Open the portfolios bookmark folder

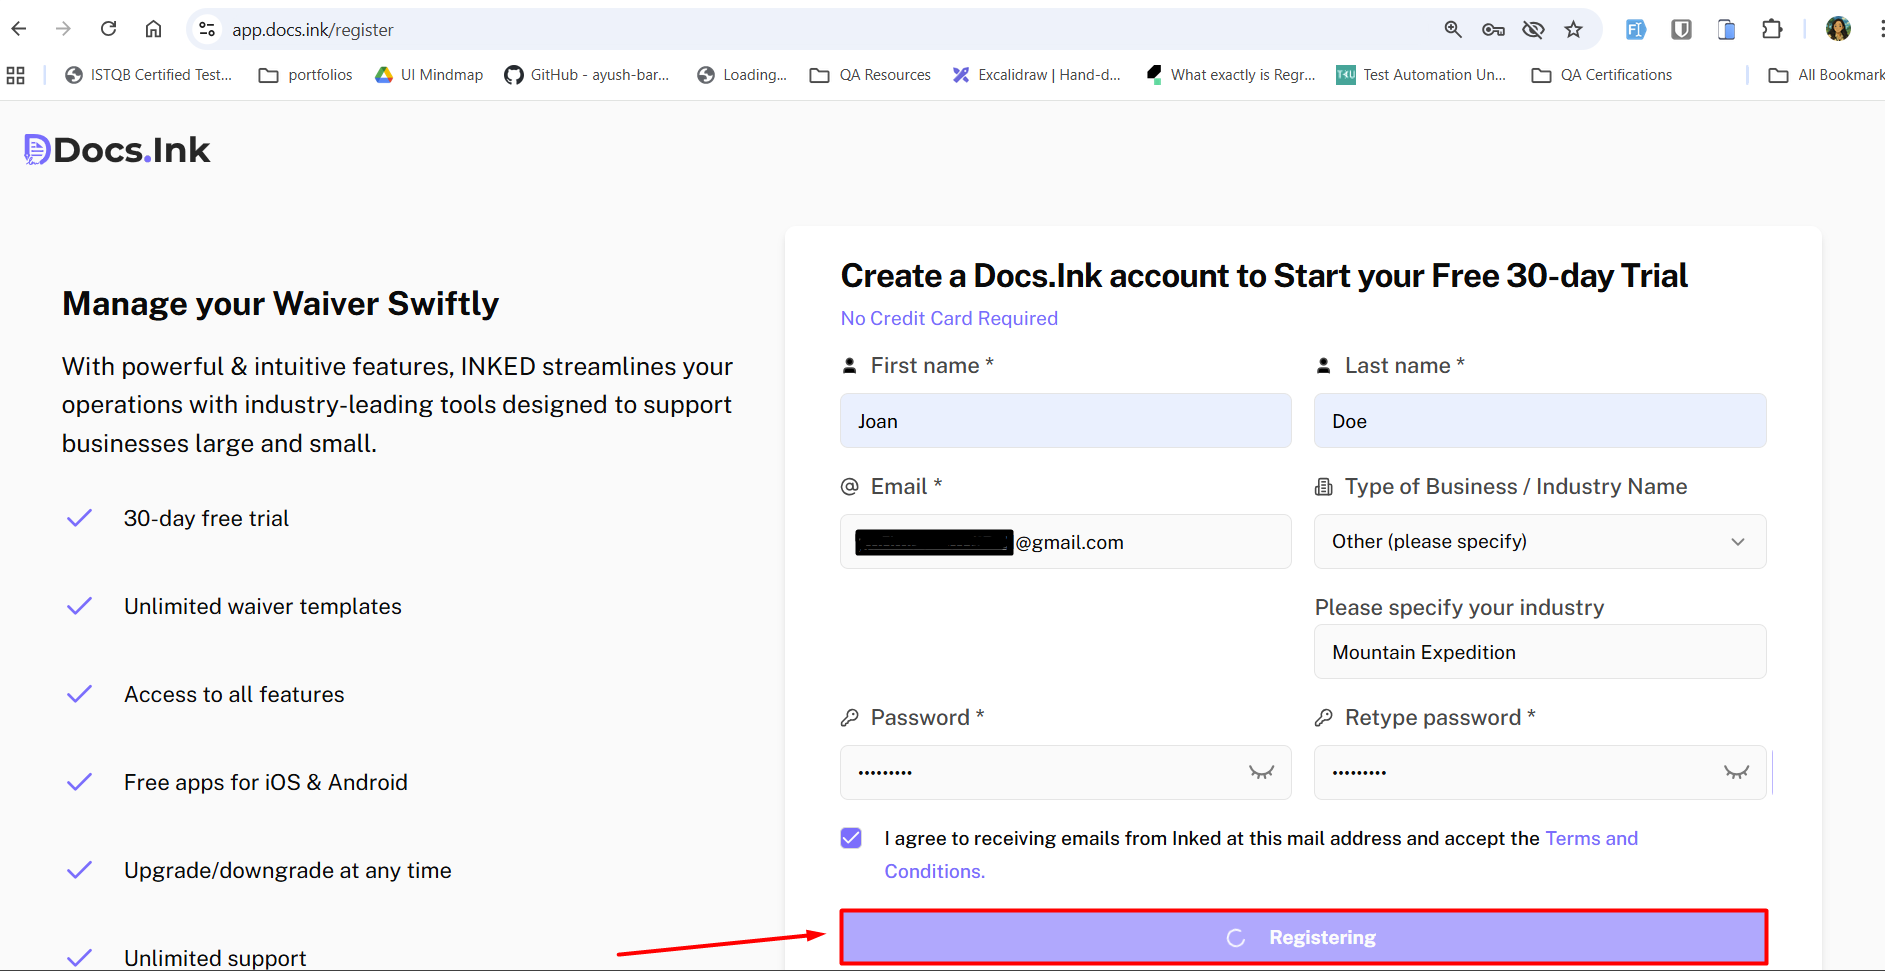[x=306, y=75]
